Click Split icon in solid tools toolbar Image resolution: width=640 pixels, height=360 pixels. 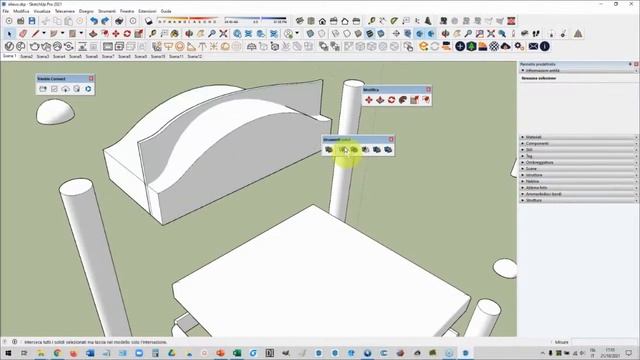point(388,150)
